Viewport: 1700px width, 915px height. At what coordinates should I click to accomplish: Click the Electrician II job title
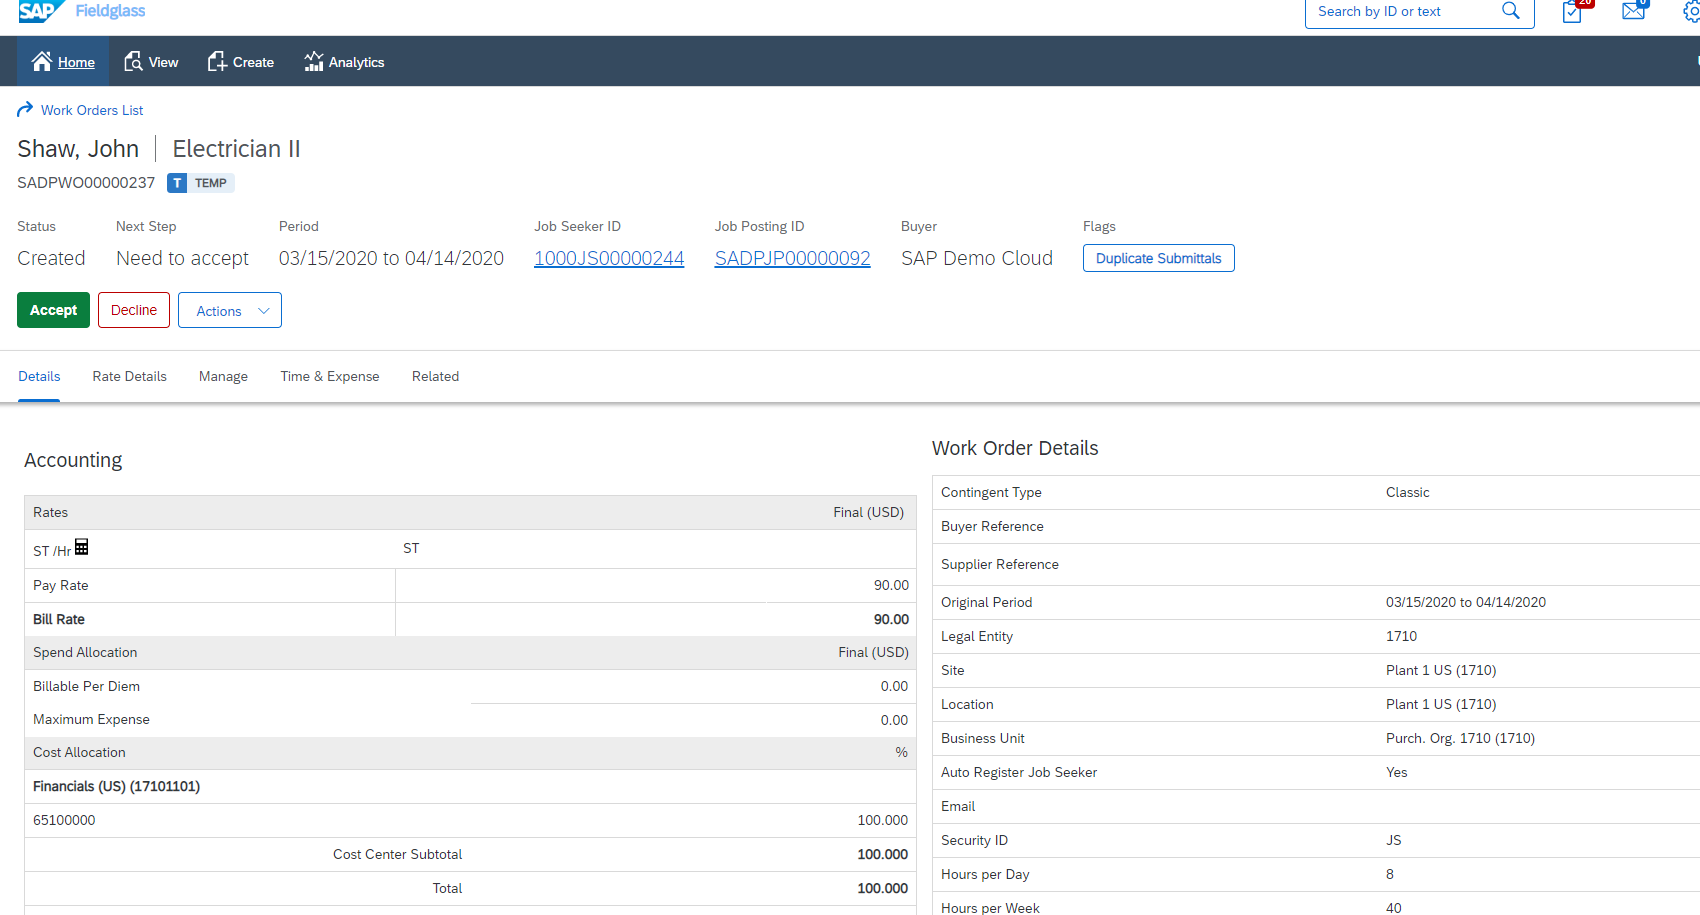point(237,149)
